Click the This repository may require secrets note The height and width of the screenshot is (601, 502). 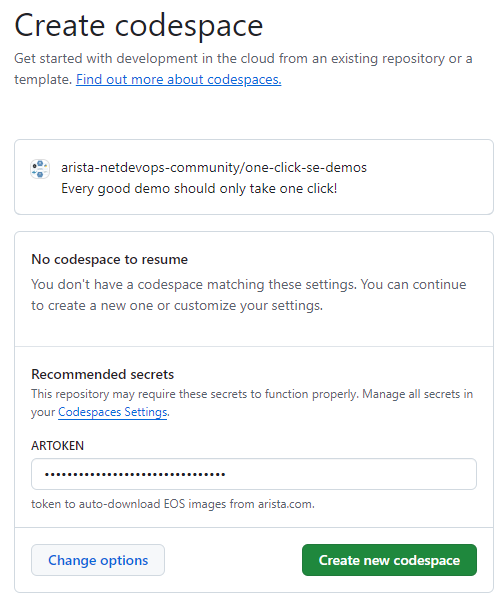[x=252, y=403]
